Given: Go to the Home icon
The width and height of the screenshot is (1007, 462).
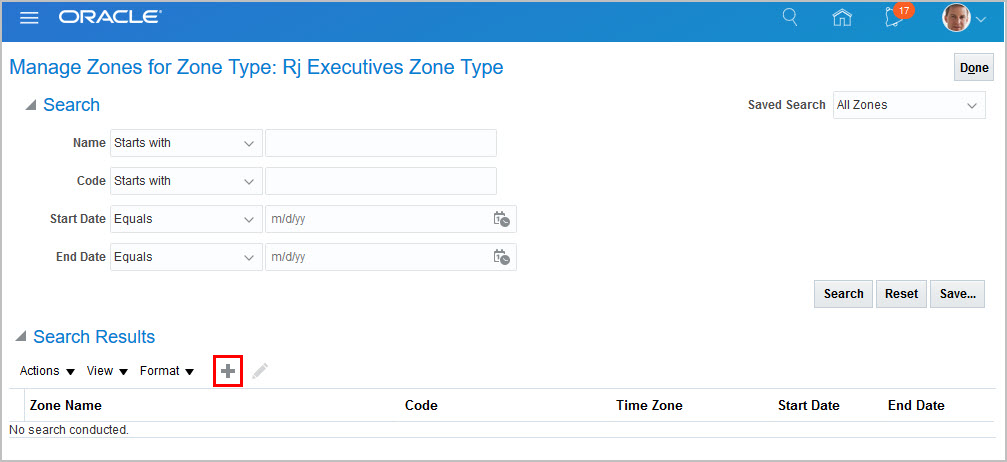Looking at the screenshot, I should [843, 18].
